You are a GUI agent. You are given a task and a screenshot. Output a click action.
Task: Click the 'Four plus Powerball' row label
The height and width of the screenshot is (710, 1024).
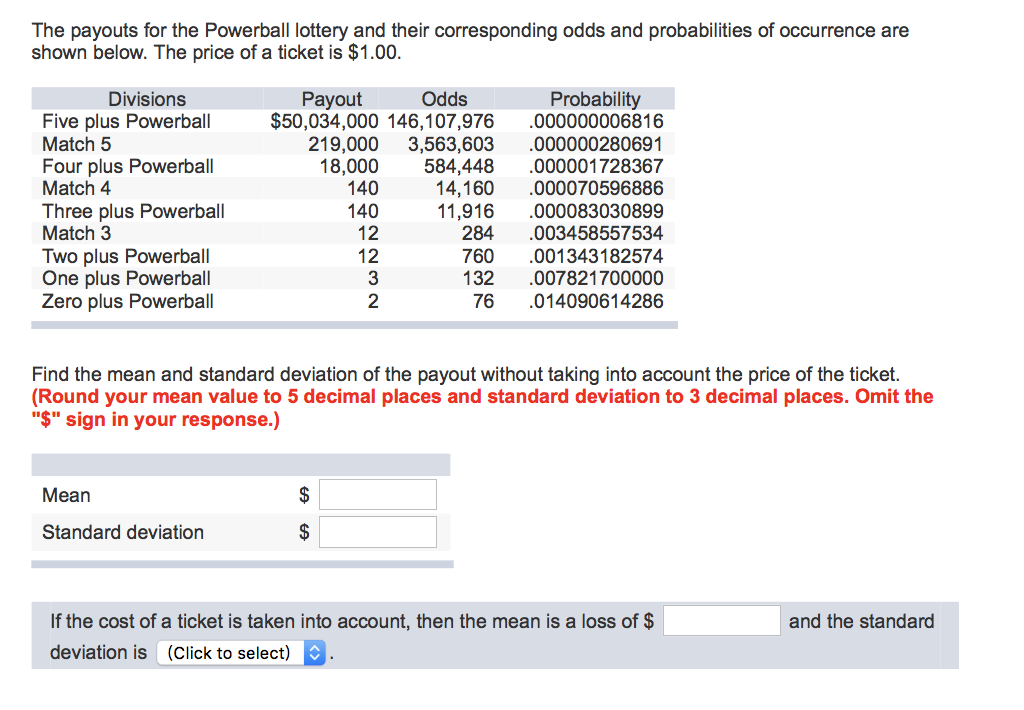point(128,166)
